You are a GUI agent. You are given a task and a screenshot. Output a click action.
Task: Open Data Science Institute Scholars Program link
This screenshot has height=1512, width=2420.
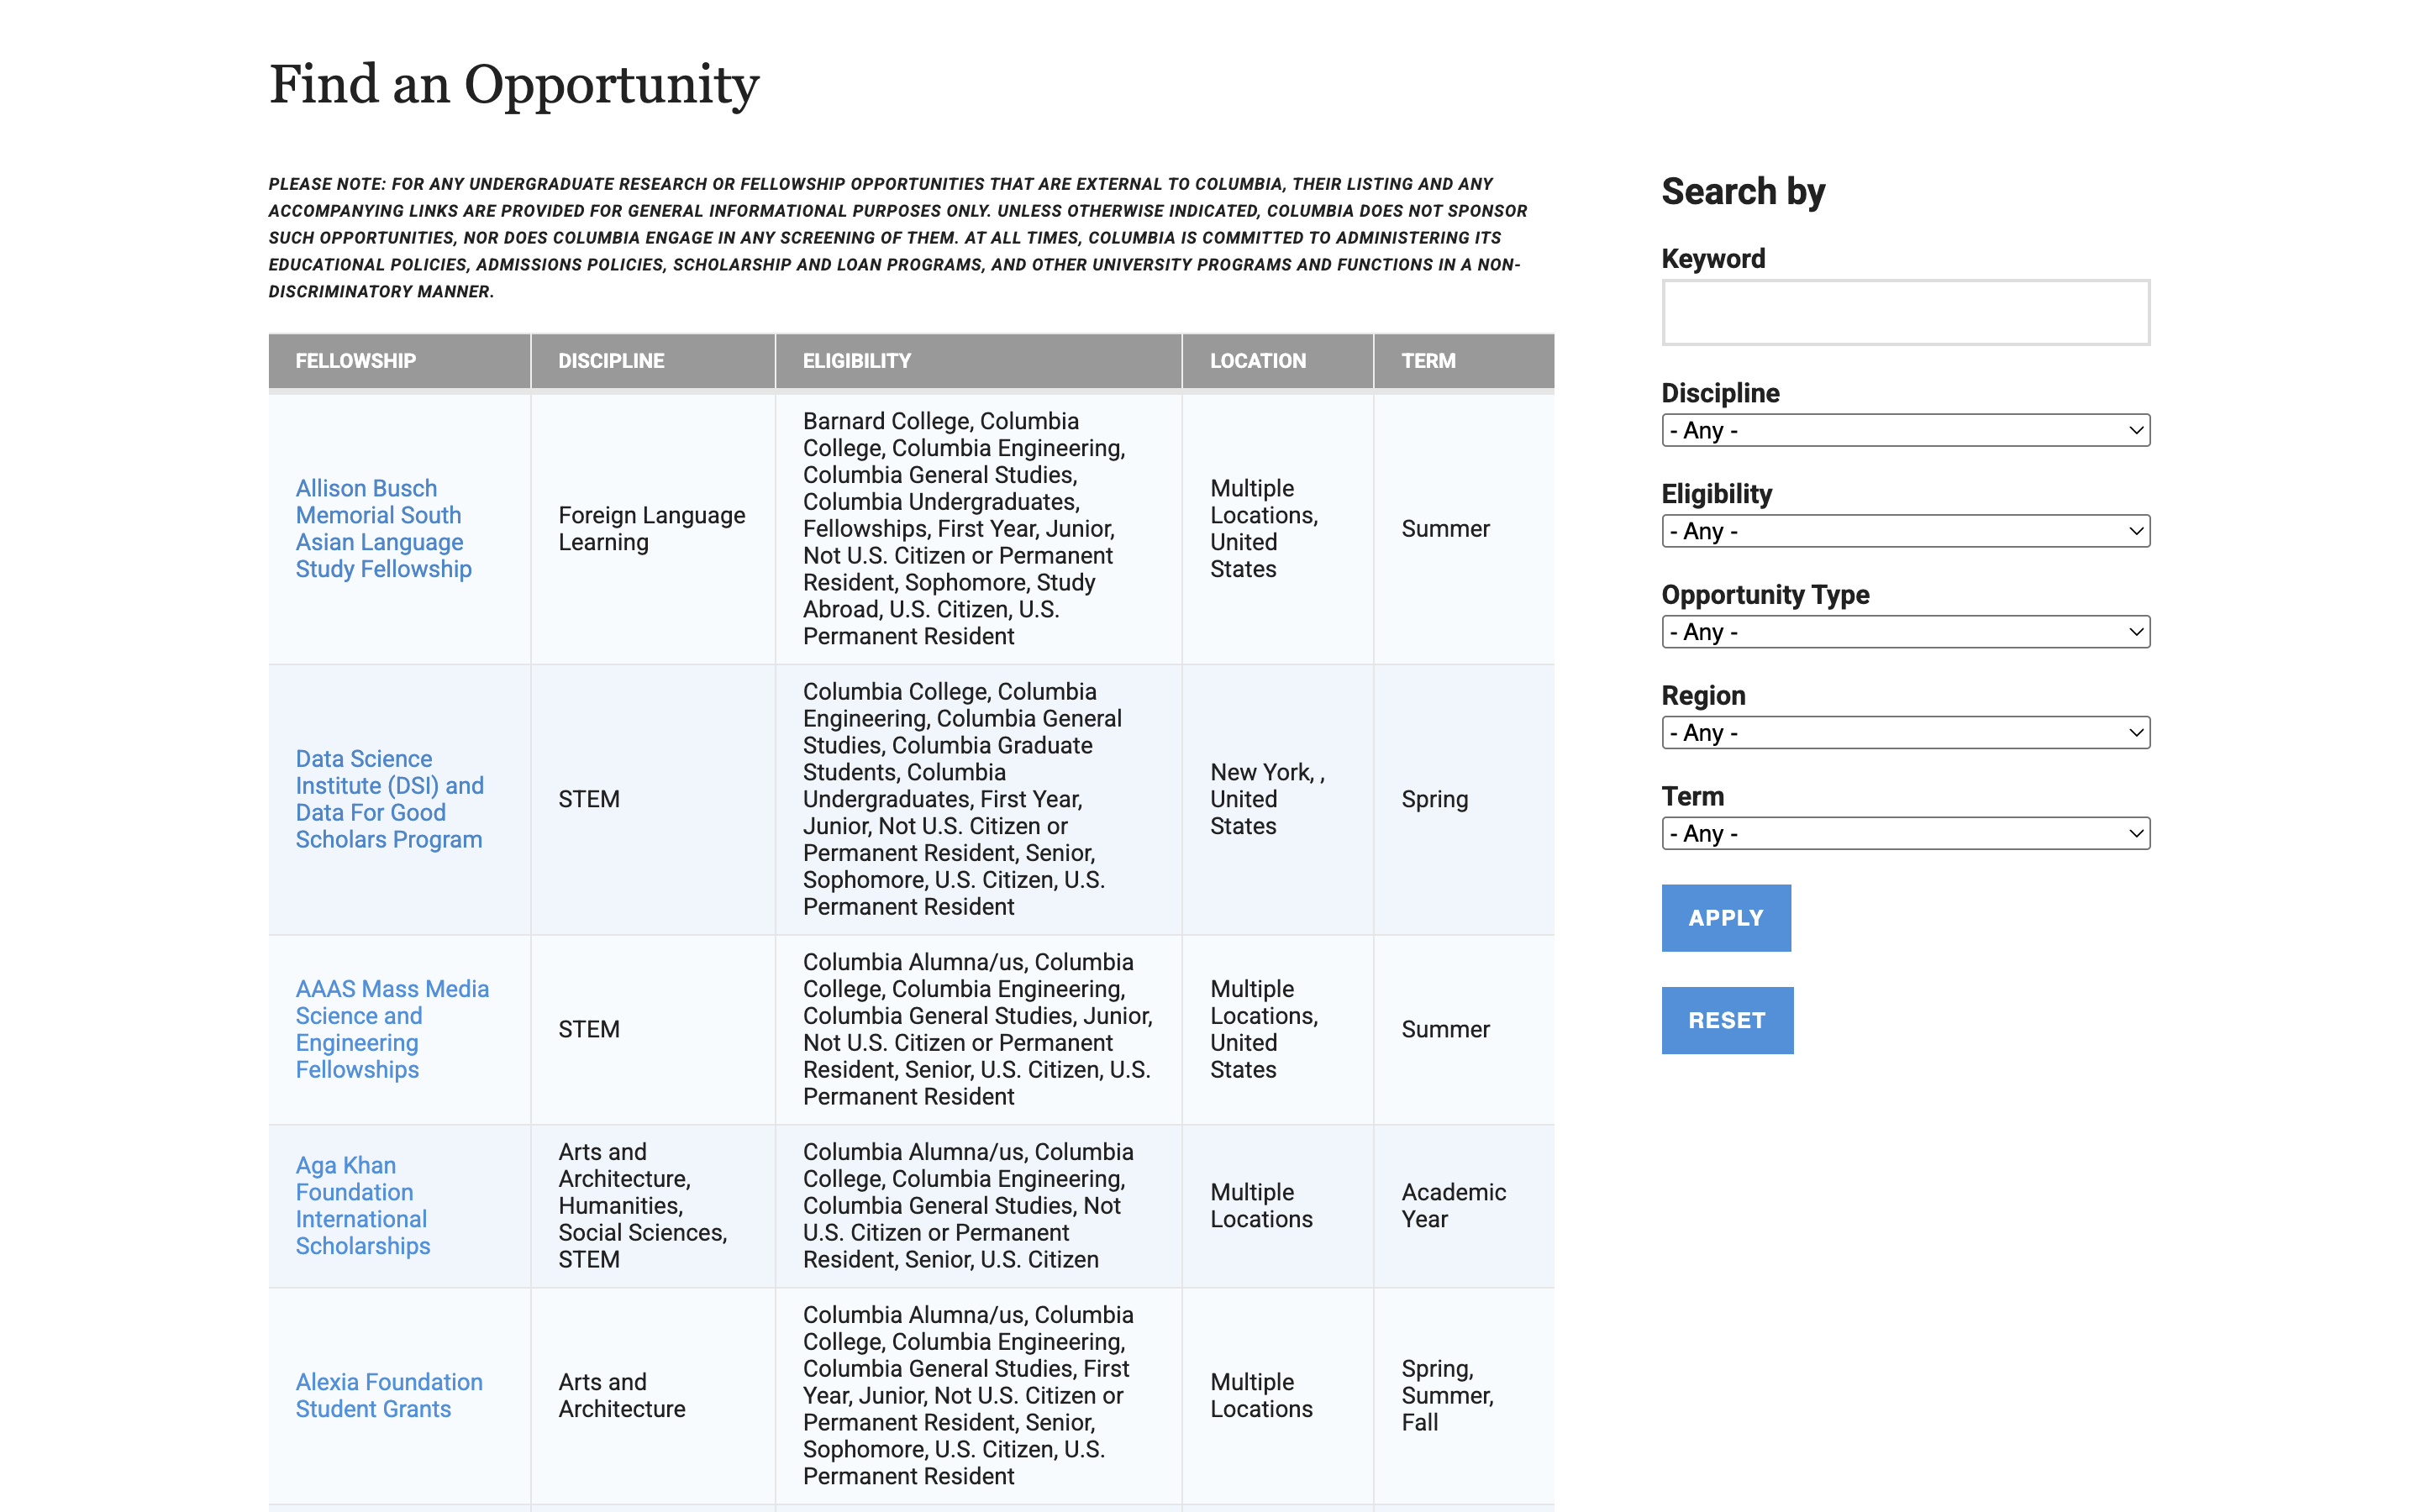pos(389,799)
